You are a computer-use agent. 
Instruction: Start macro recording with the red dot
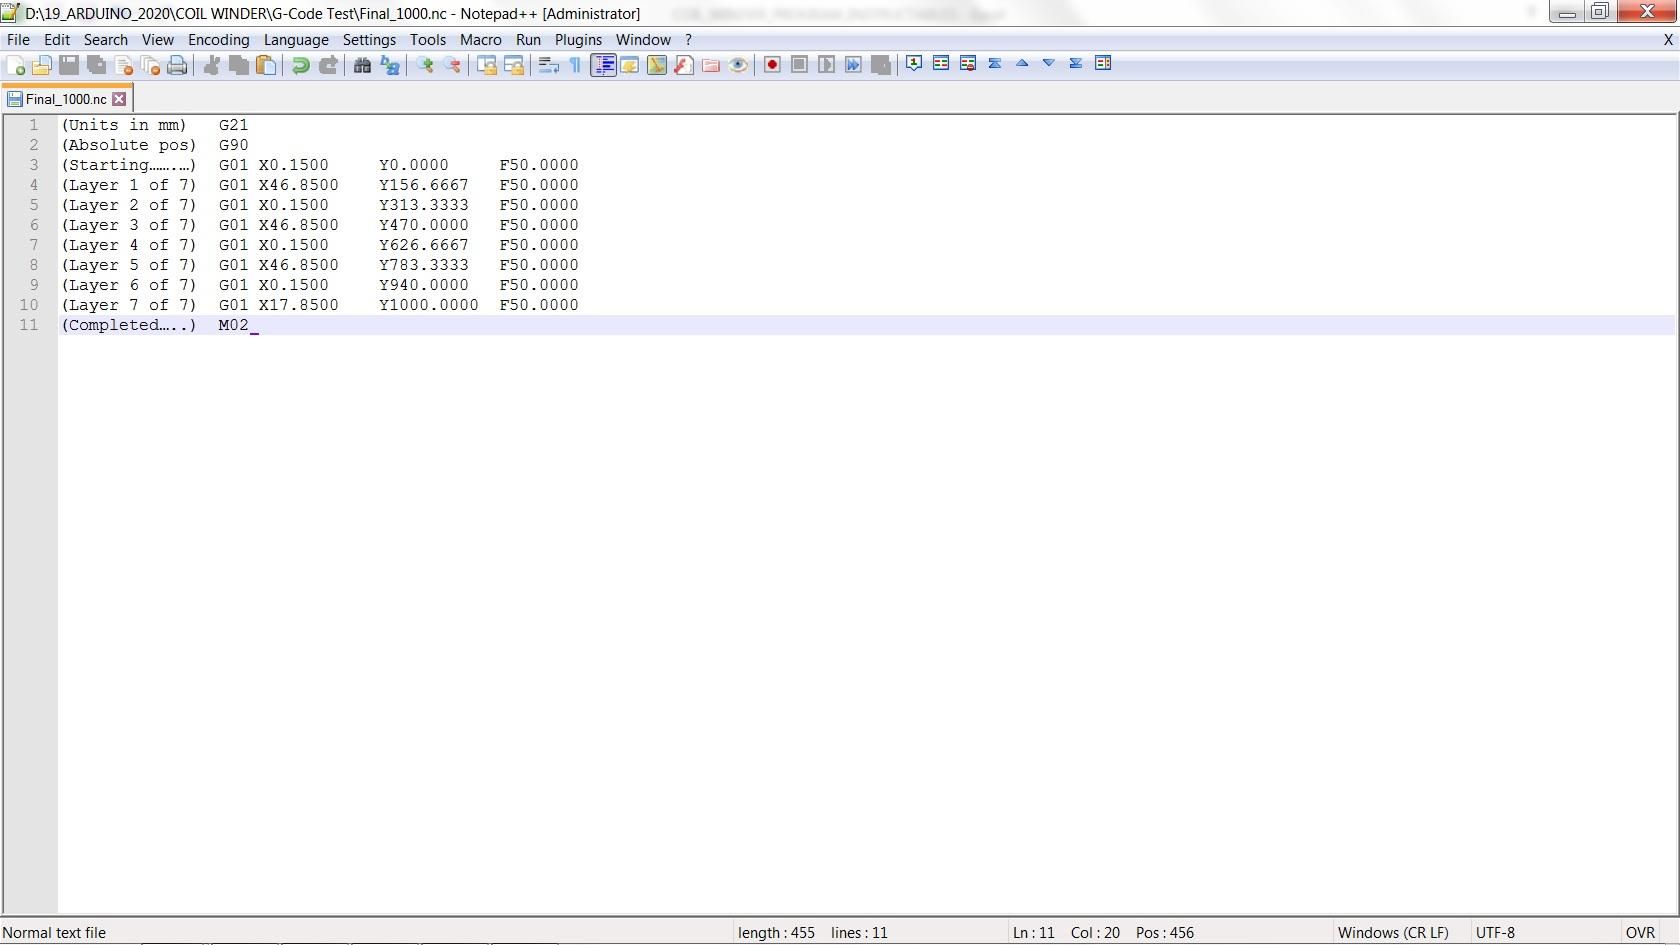[772, 65]
